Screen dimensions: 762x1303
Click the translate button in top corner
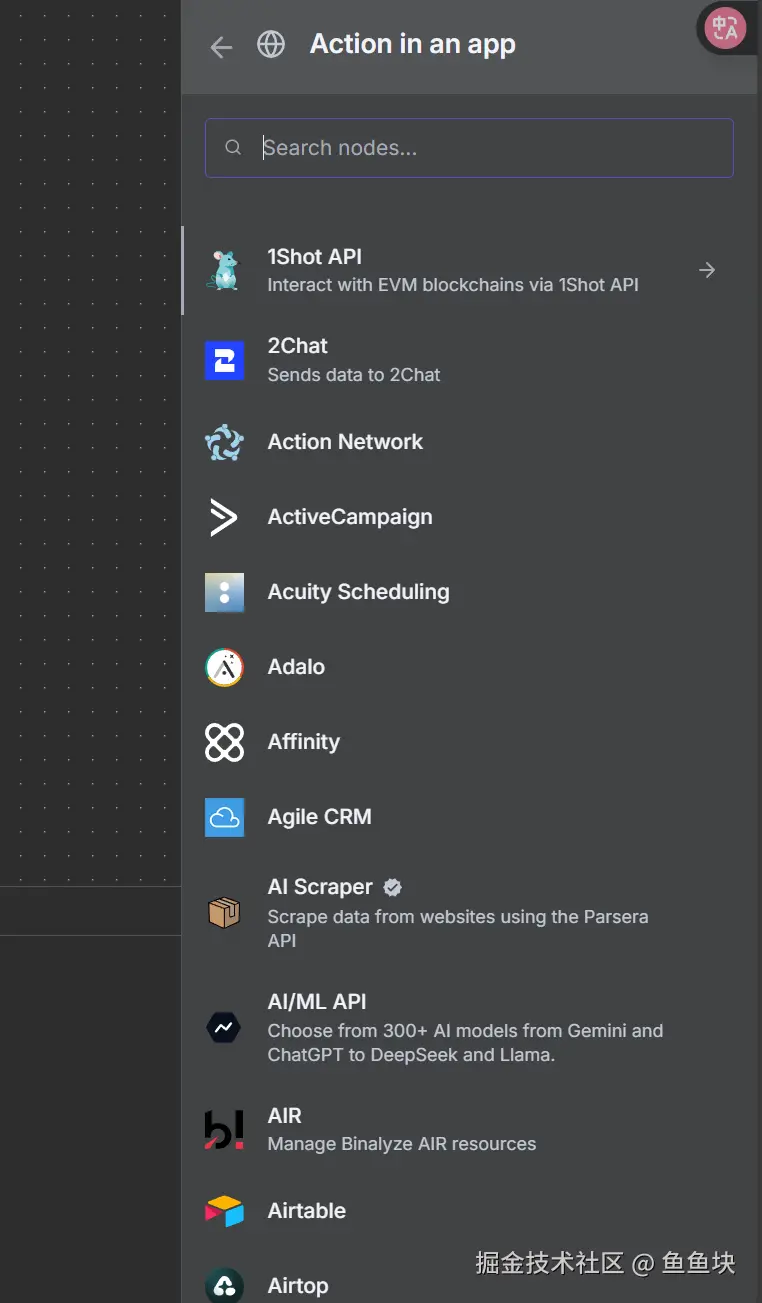pyautogui.click(x=725, y=28)
